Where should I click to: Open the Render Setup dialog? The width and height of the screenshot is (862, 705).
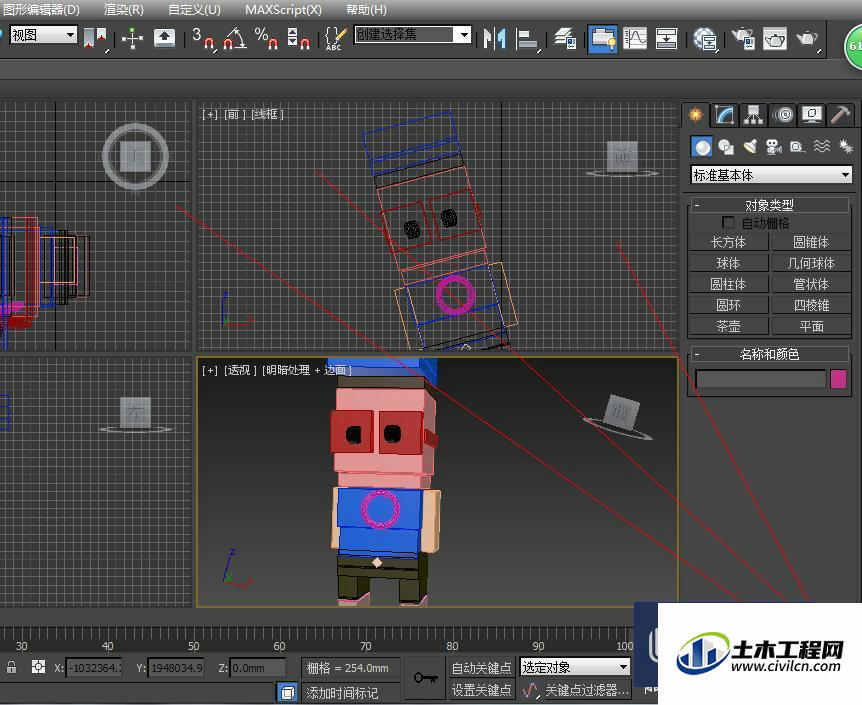point(743,39)
